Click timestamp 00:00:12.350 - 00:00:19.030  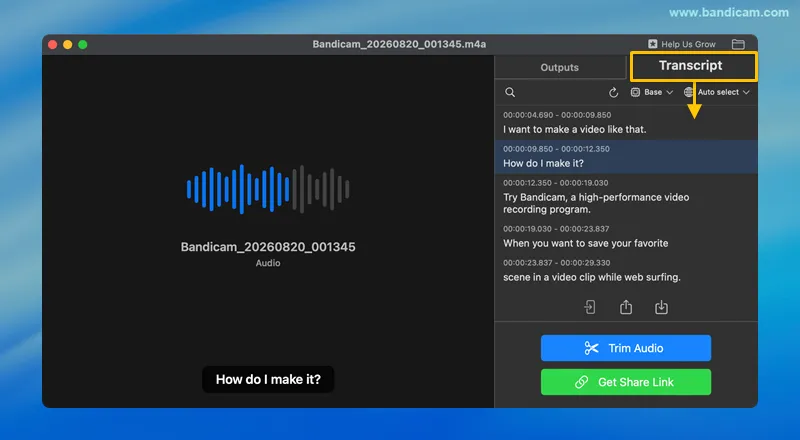pyautogui.click(x=556, y=183)
